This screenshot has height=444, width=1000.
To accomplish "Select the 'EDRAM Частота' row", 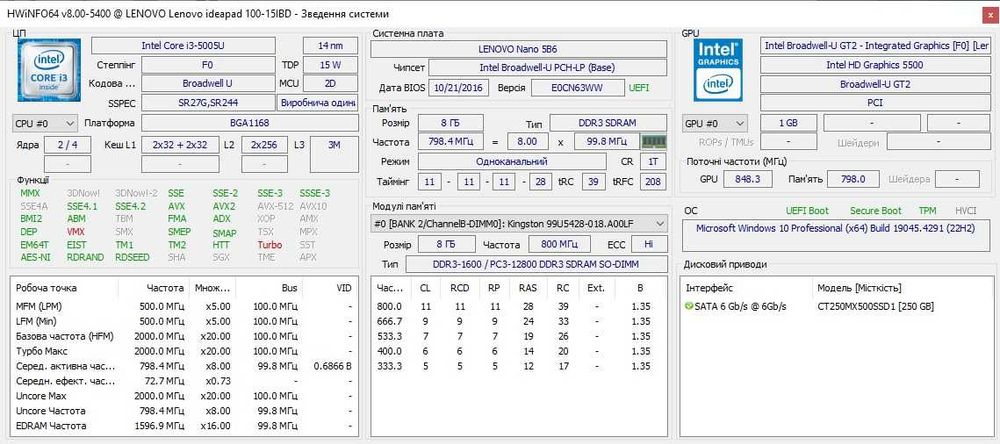I will click(184, 426).
